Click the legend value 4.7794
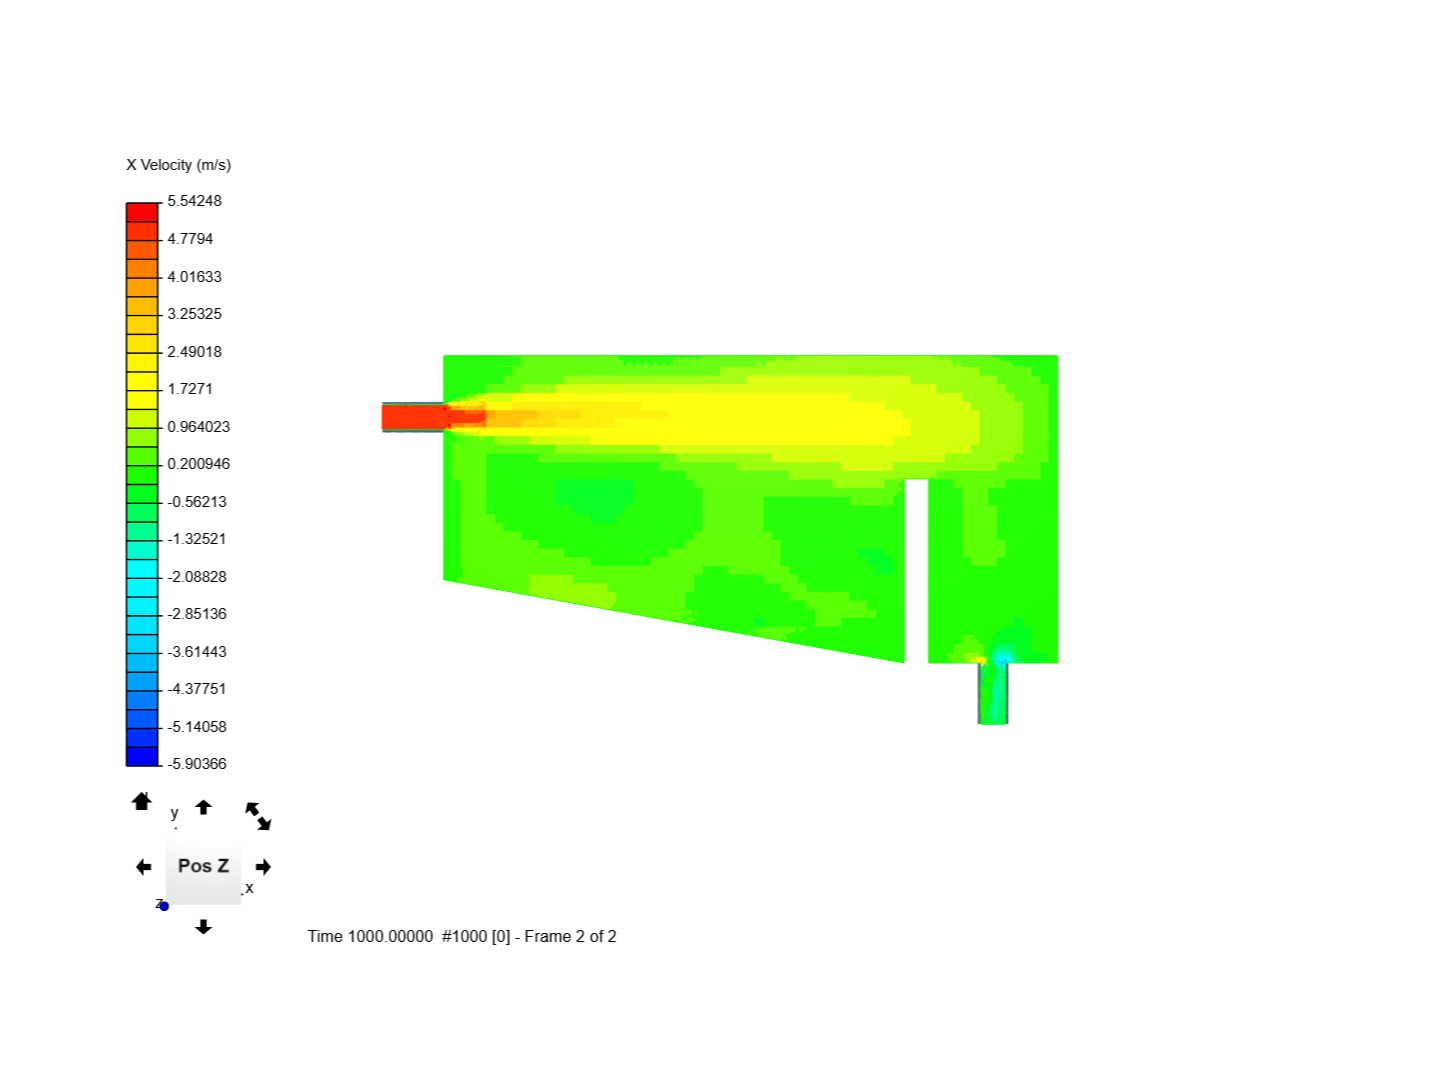Viewport: 1440px width, 1080px height. pyautogui.click(x=190, y=239)
